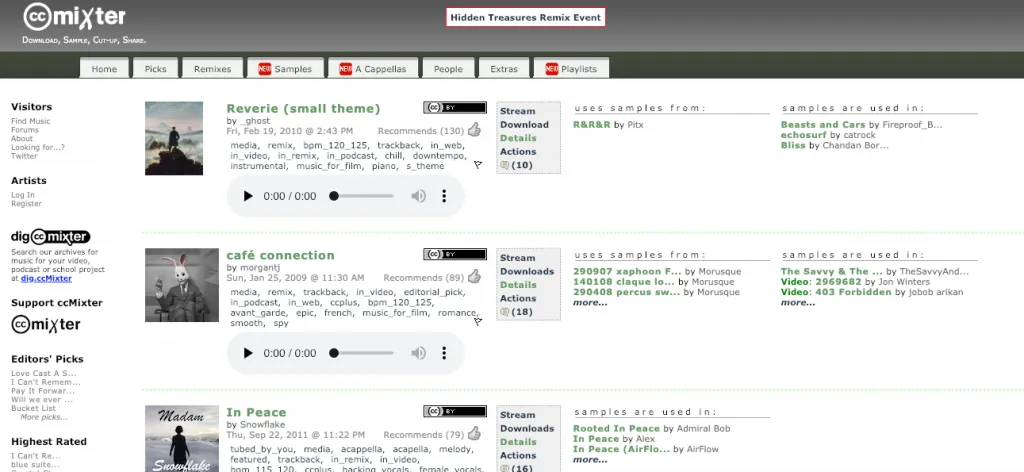Open the Forums link in sidebar

point(25,130)
